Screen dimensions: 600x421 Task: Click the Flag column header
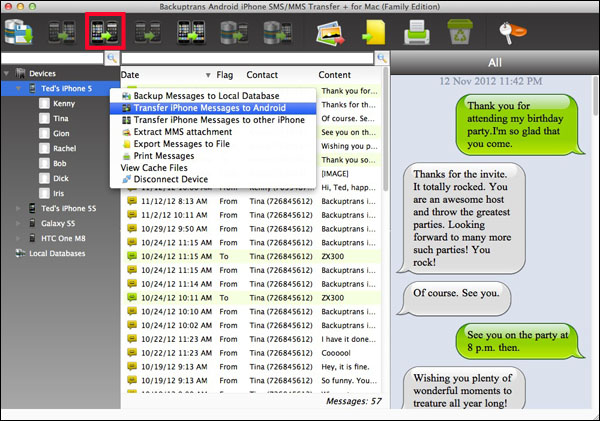point(225,75)
